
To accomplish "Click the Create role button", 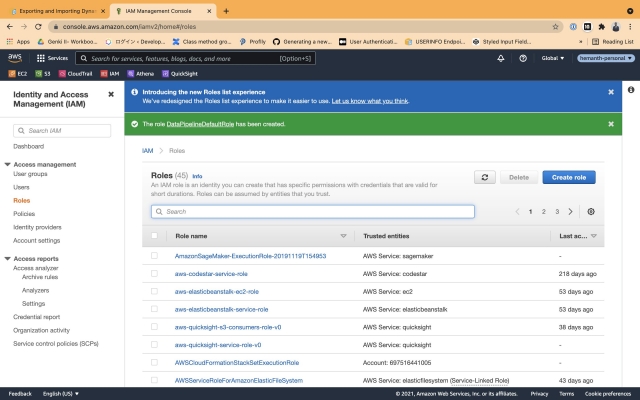I will click(569, 177).
